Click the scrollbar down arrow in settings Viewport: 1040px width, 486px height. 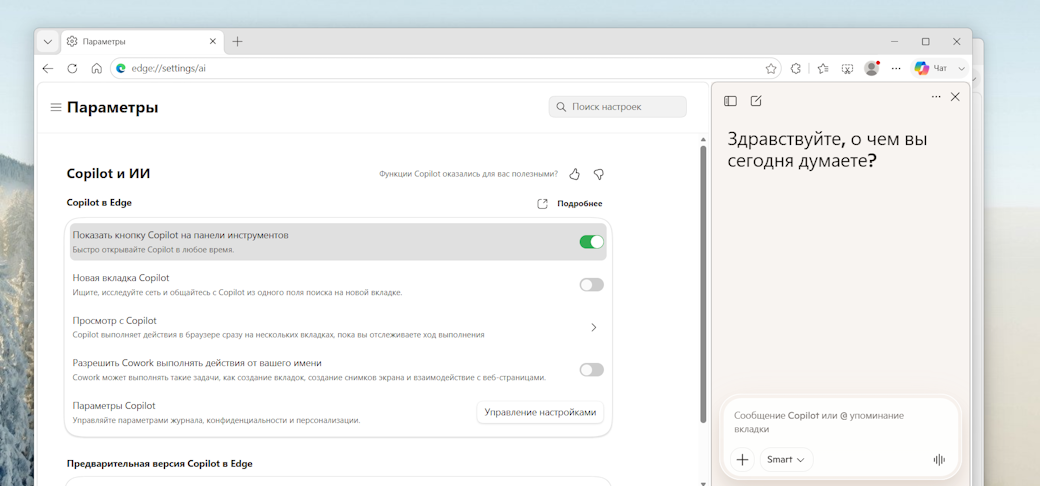tap(703, 483)
